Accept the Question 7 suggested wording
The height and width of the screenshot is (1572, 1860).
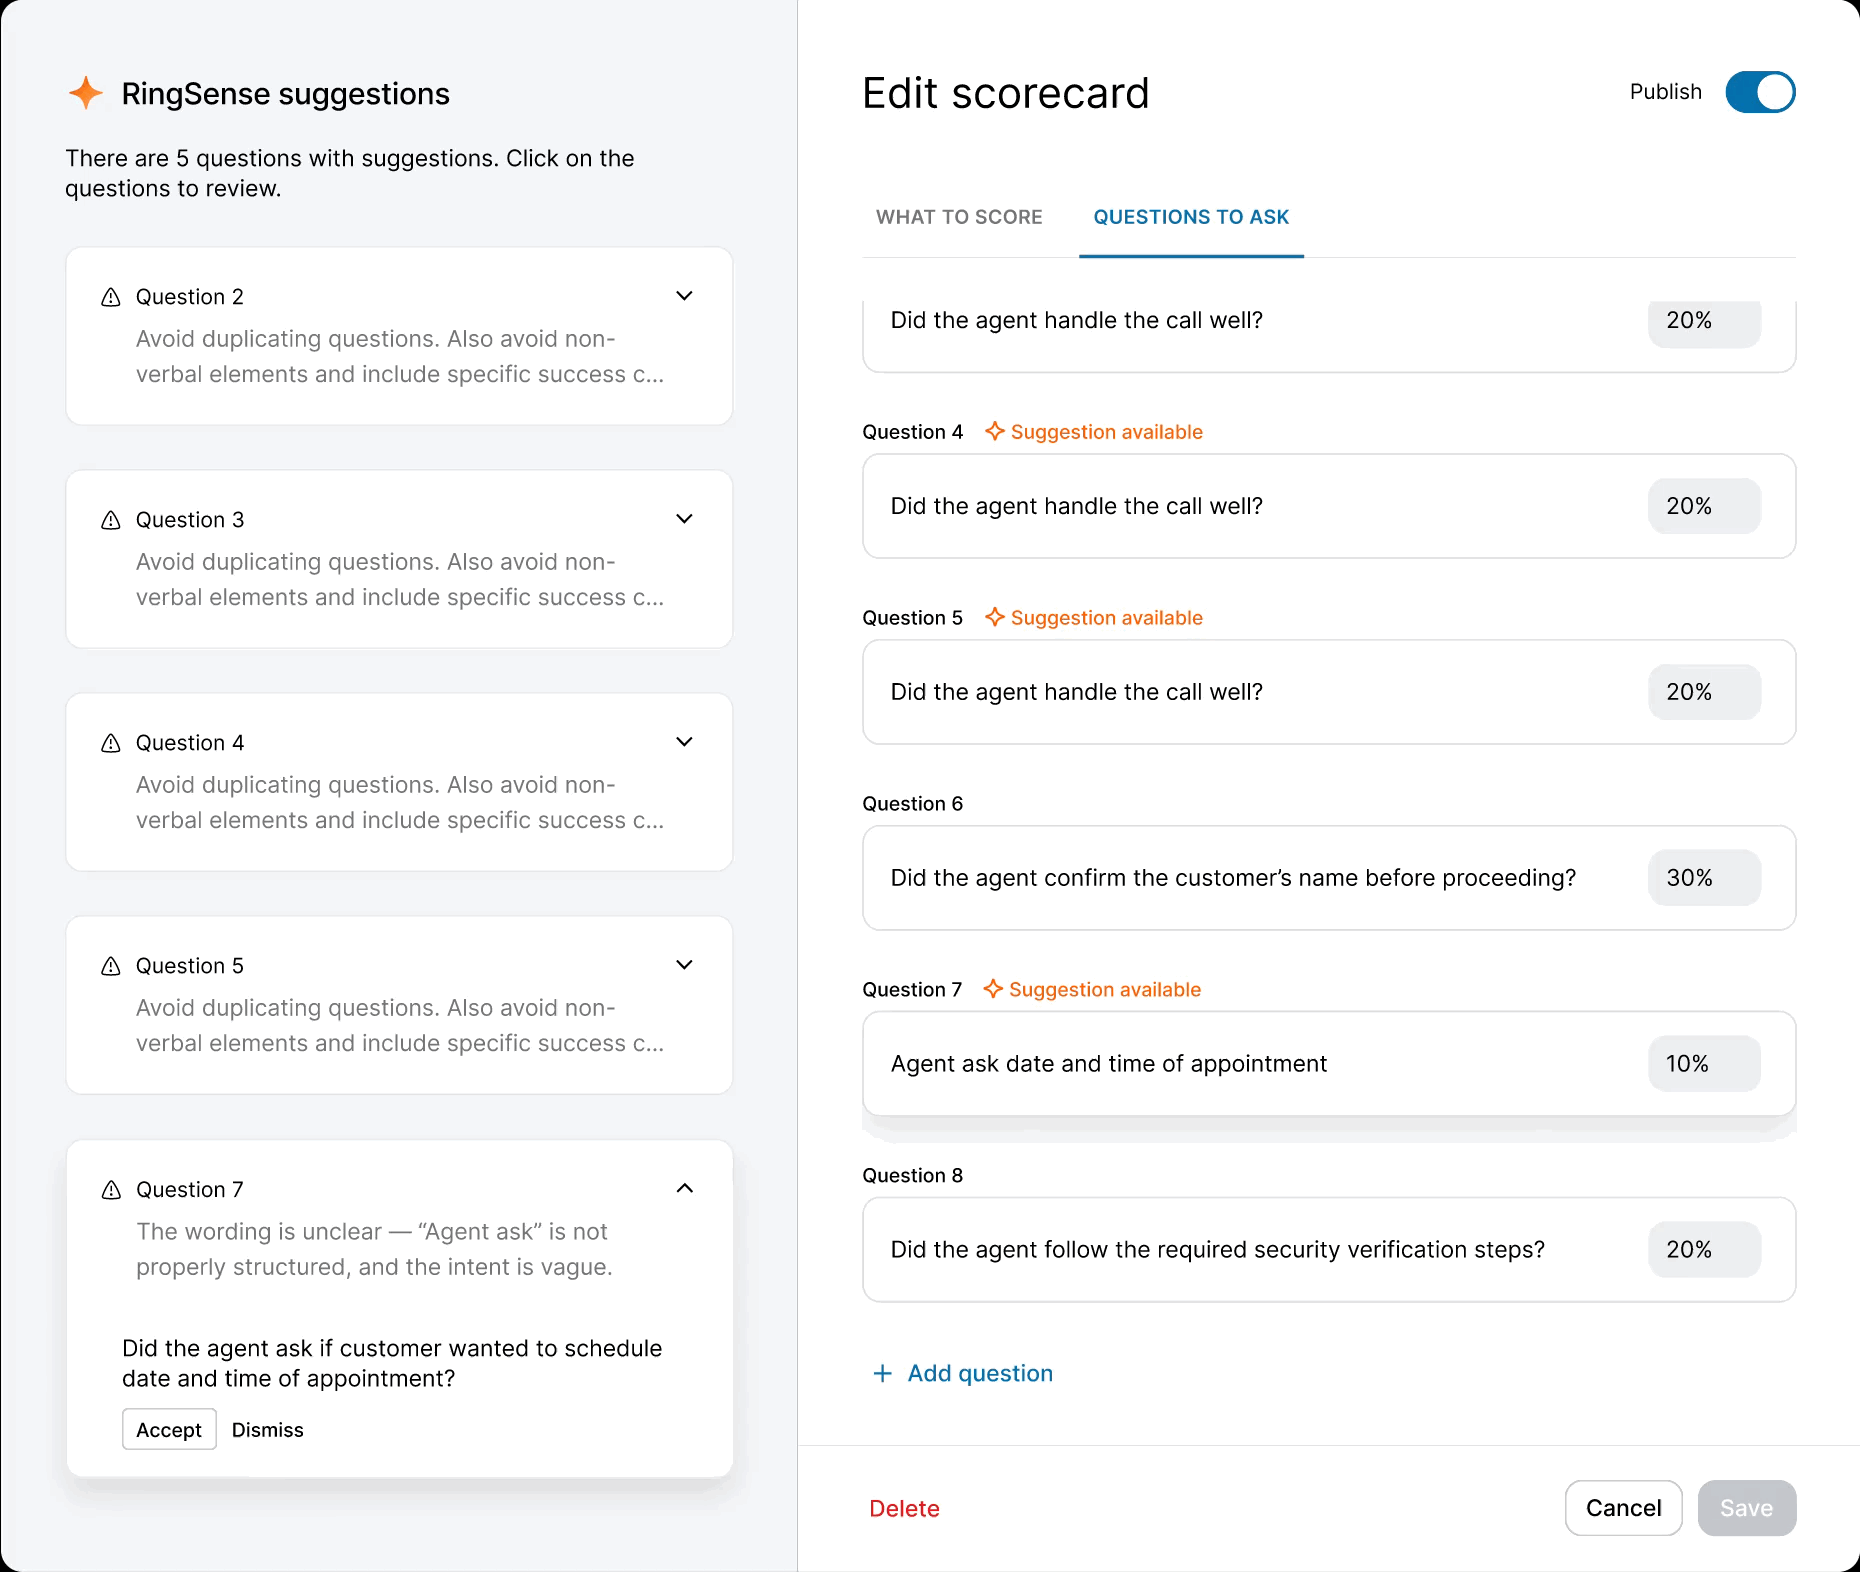click(x=168, y=1429)
